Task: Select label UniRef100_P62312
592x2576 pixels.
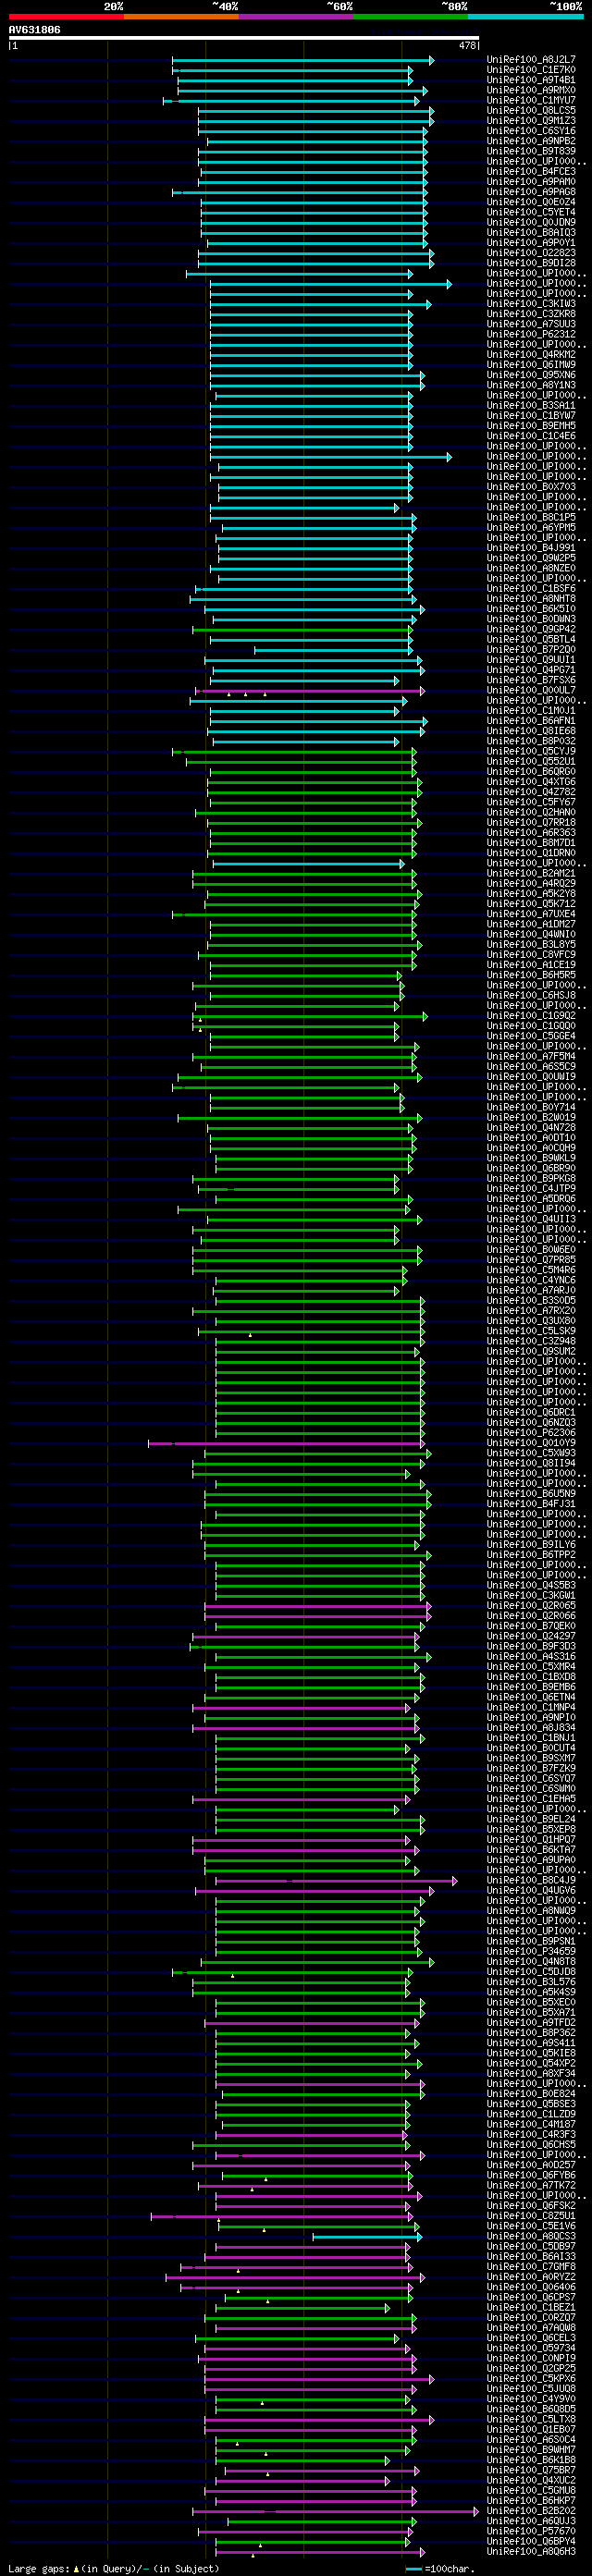Action: [x=531, y=334]
